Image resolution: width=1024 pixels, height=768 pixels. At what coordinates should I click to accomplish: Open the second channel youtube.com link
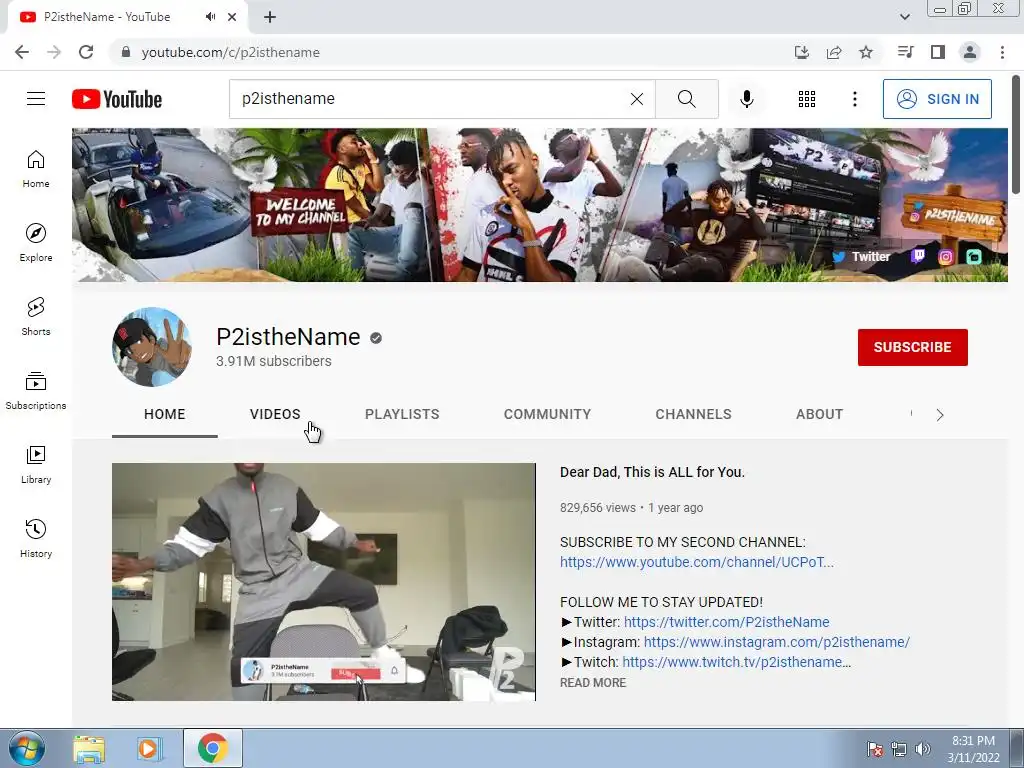click(697, 562)
